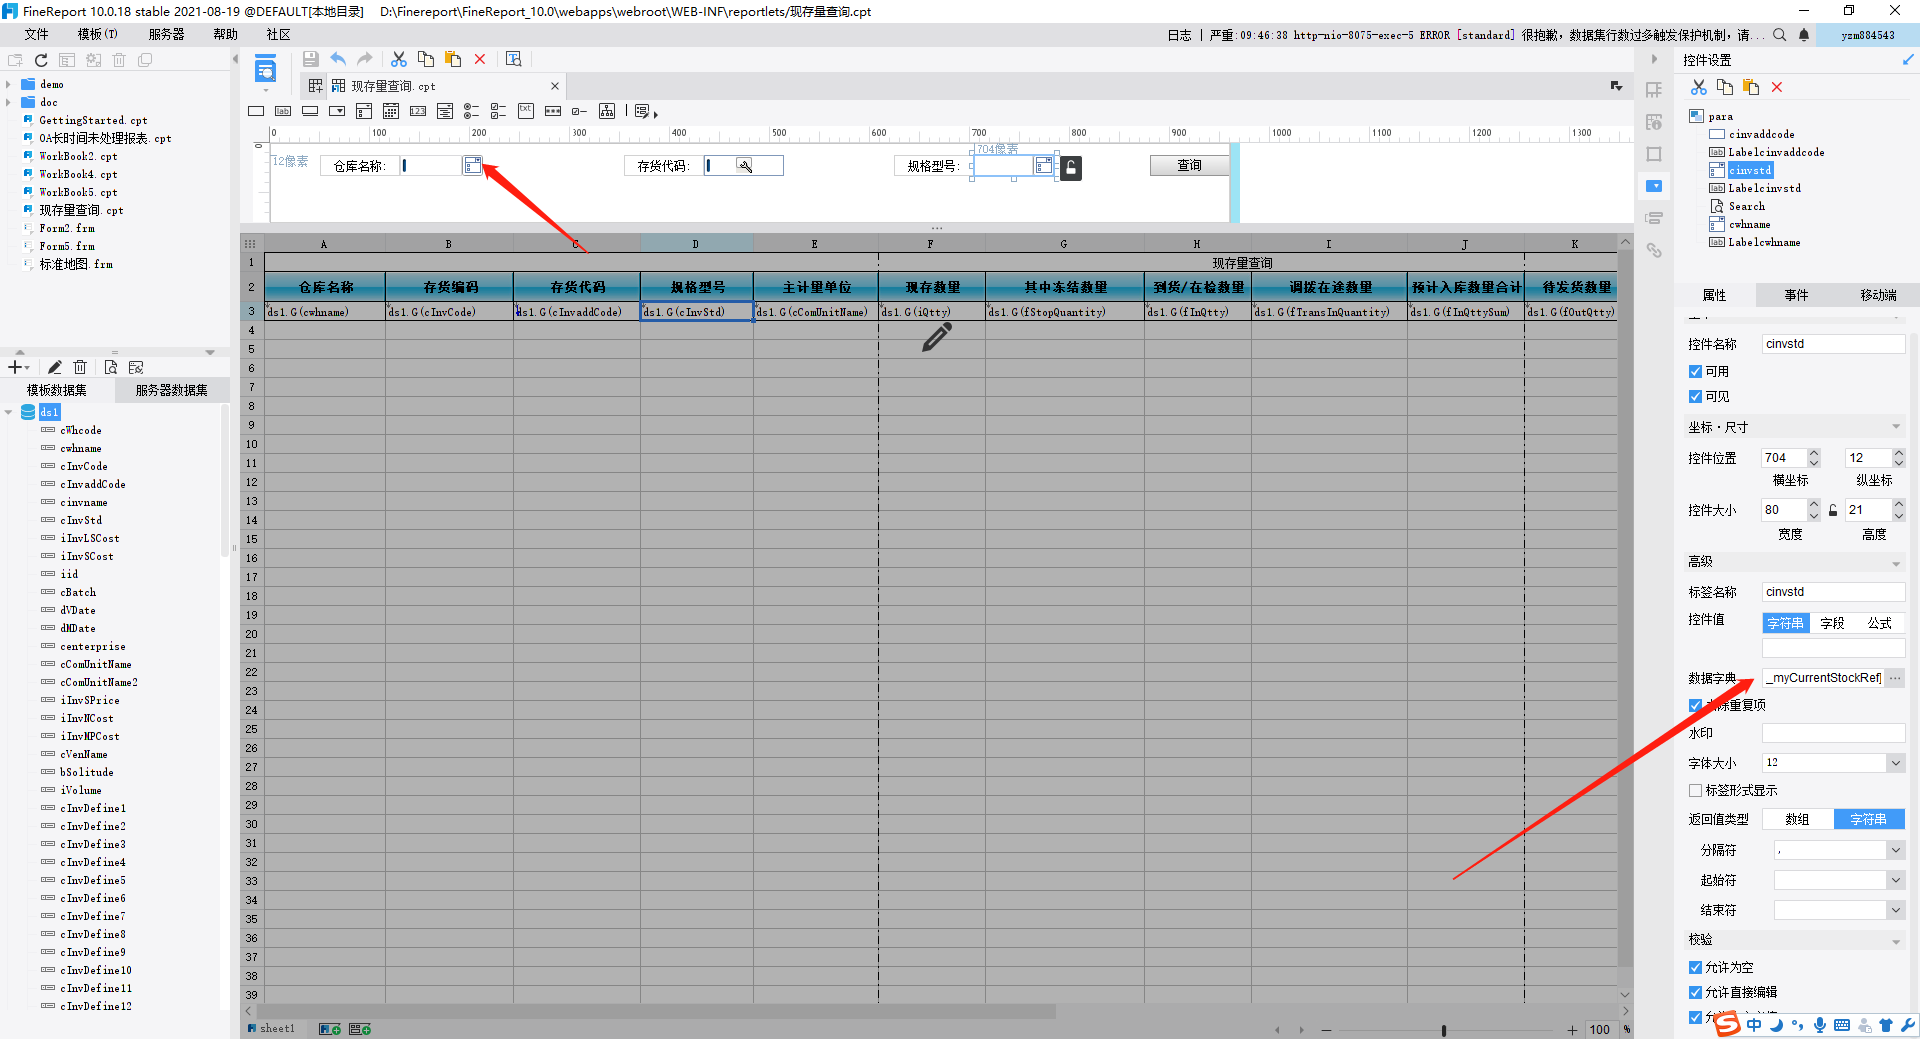This screenshot has height=1039, width=1920.
Task: Toggle the 去除重复项 checkbox
Action: coord(1695,705)
